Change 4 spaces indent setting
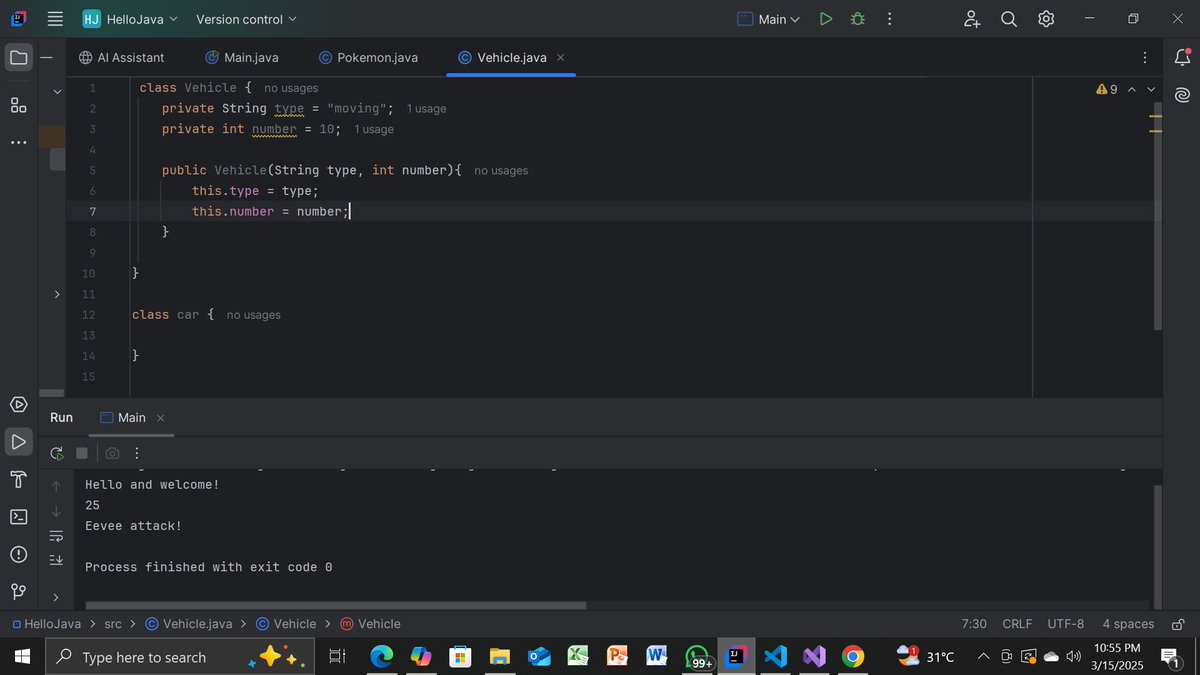Image resolution: width=1200 pixels, height=675 pixels. click(1128, 624)
